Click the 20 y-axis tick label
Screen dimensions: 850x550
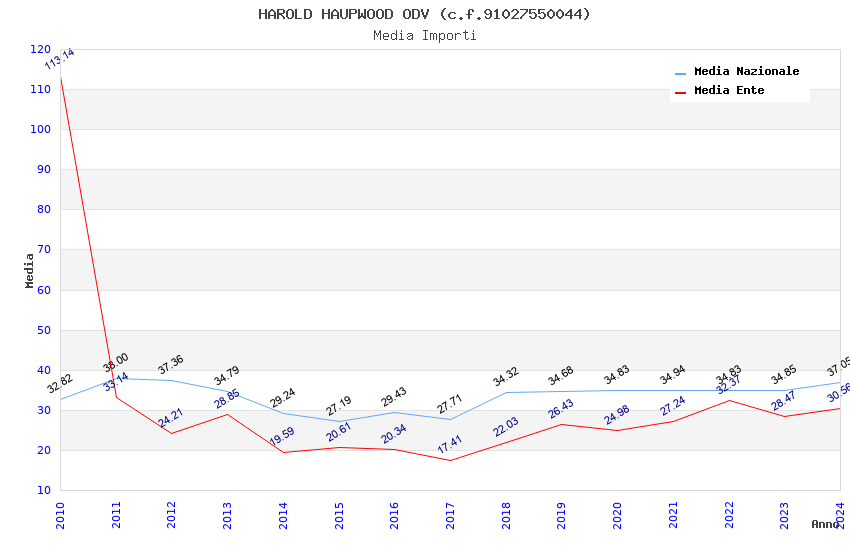coord(44,450)
